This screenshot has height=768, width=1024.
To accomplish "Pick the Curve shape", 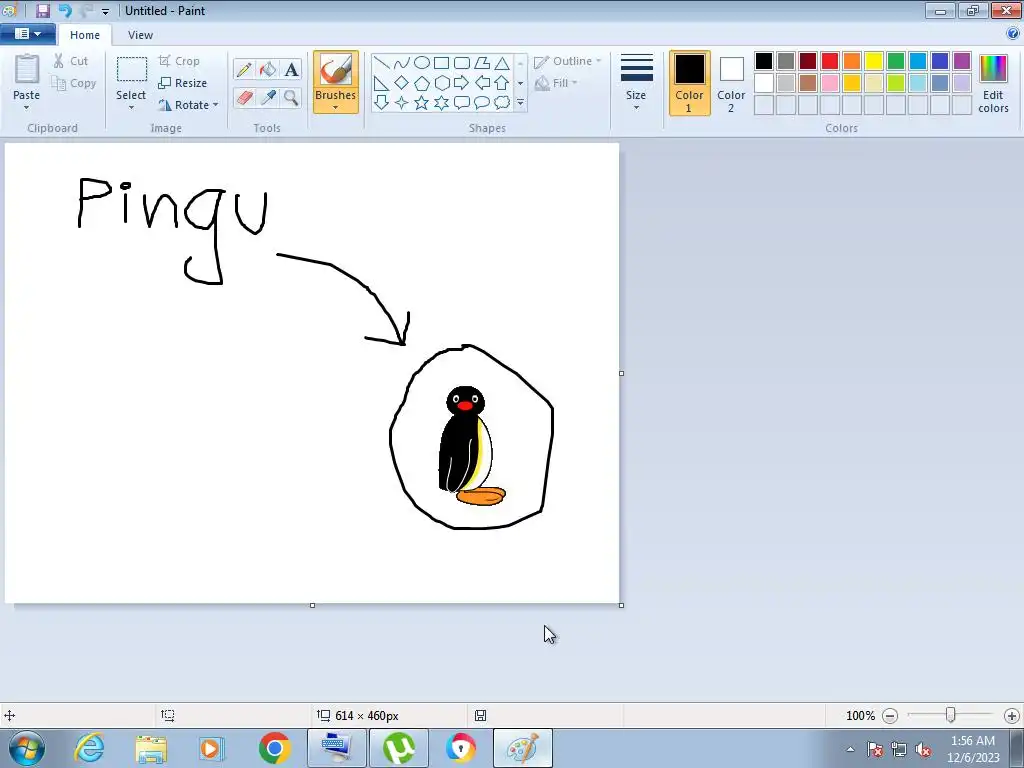I will [x=402, y=63].
